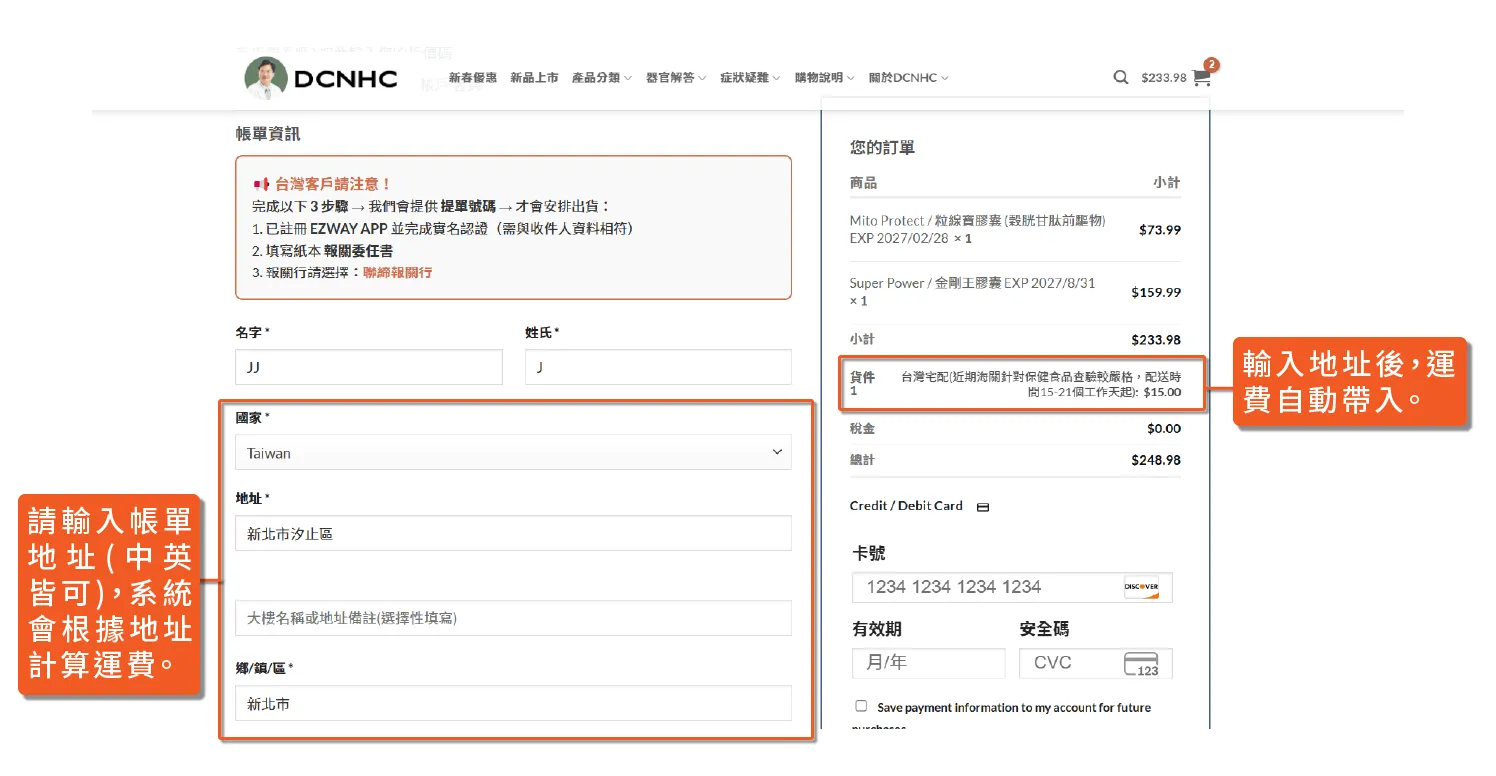This screenshot has height=776, width=1496.
Task: Click the $159.99 item price
Action: pyautogui.click(x=1156, y=293)
